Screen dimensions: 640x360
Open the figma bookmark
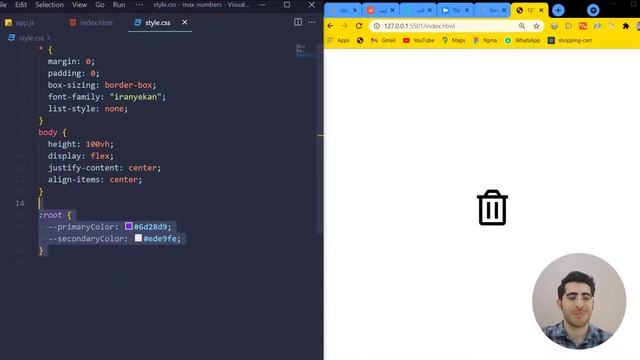click(485, 40)
